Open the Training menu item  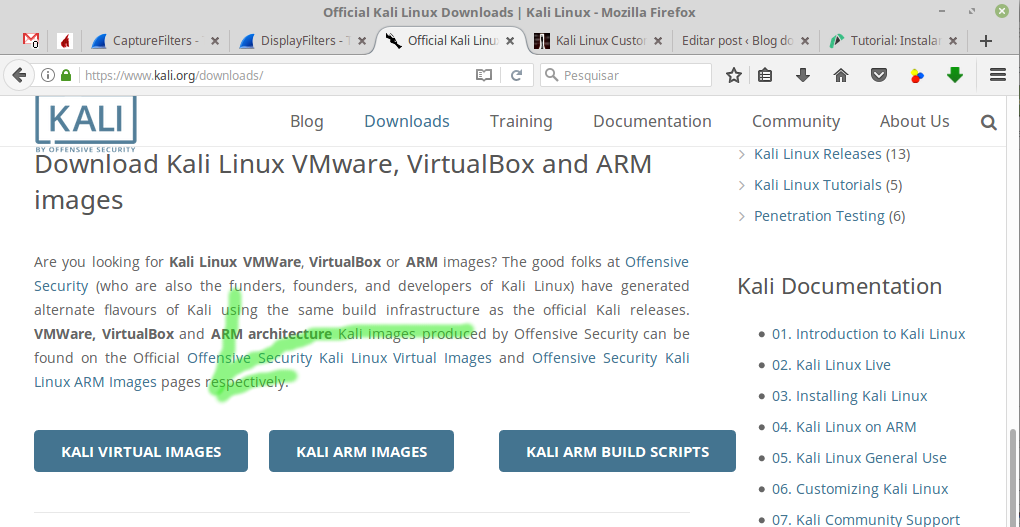[521, 122]
